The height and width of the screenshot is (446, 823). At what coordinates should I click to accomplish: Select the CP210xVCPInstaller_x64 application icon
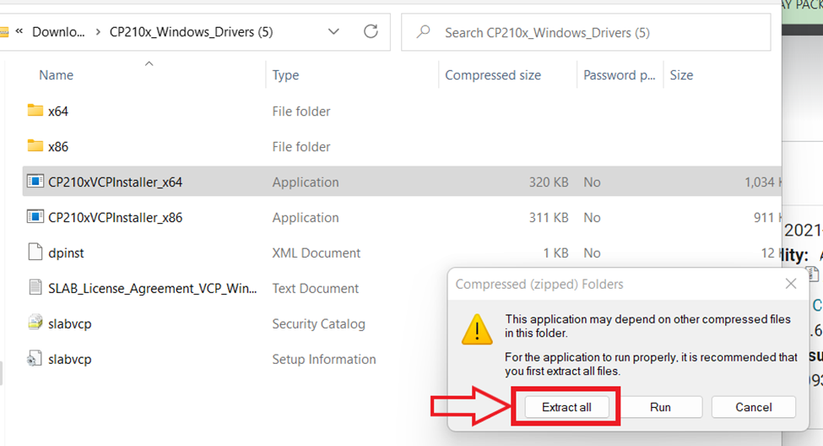pos(35,182)
